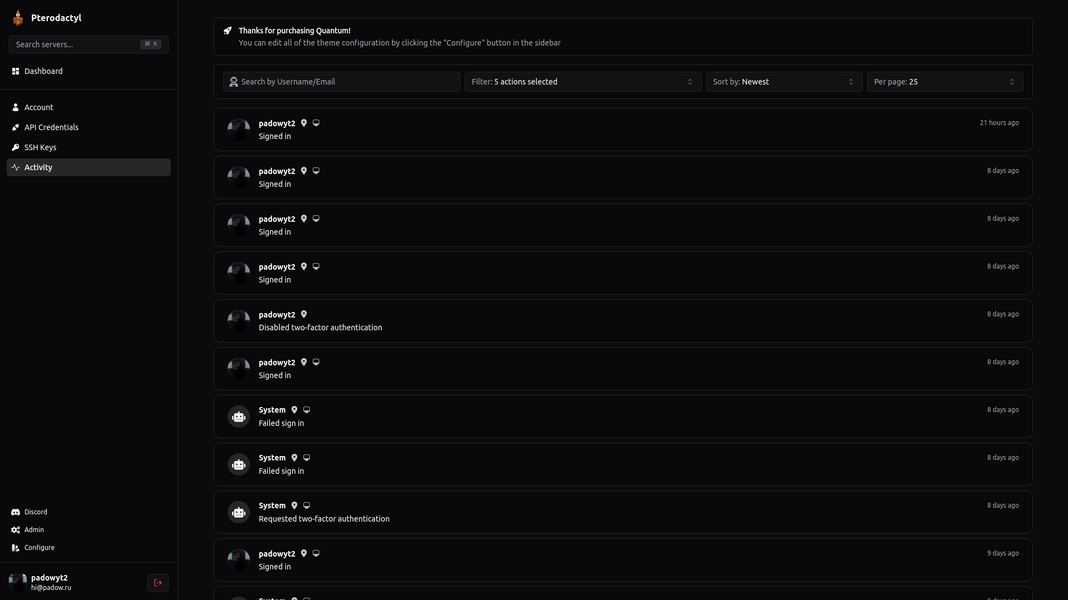Expand the Per page 25 dropdown
Screen dimensions: 1068x600
pyautogui.click(x=944, y=82)
